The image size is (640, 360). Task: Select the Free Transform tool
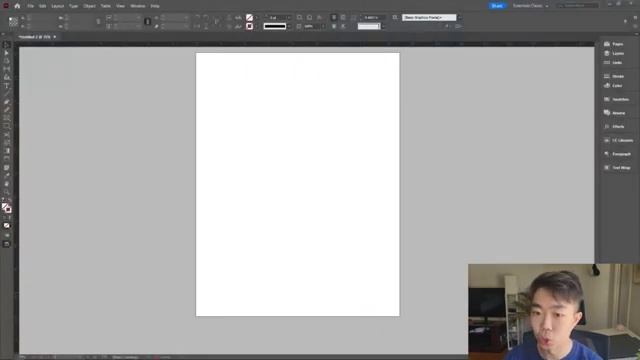click(7, 143)
